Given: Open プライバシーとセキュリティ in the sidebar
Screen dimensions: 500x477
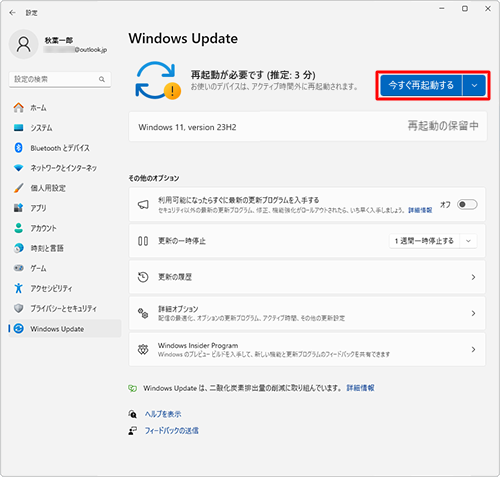Looking at the screenshot, I should pos(65,308).
